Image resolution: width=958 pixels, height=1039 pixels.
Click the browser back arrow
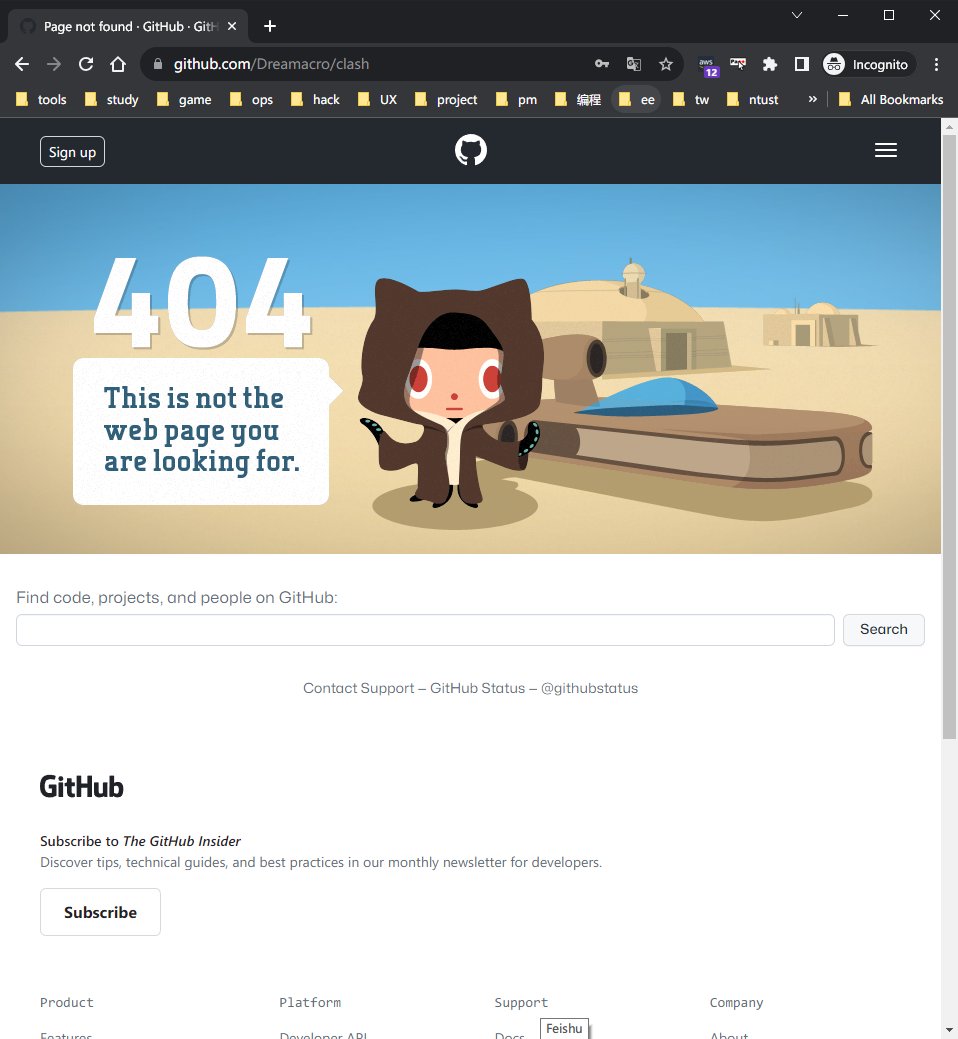click(x=22, y=64)
